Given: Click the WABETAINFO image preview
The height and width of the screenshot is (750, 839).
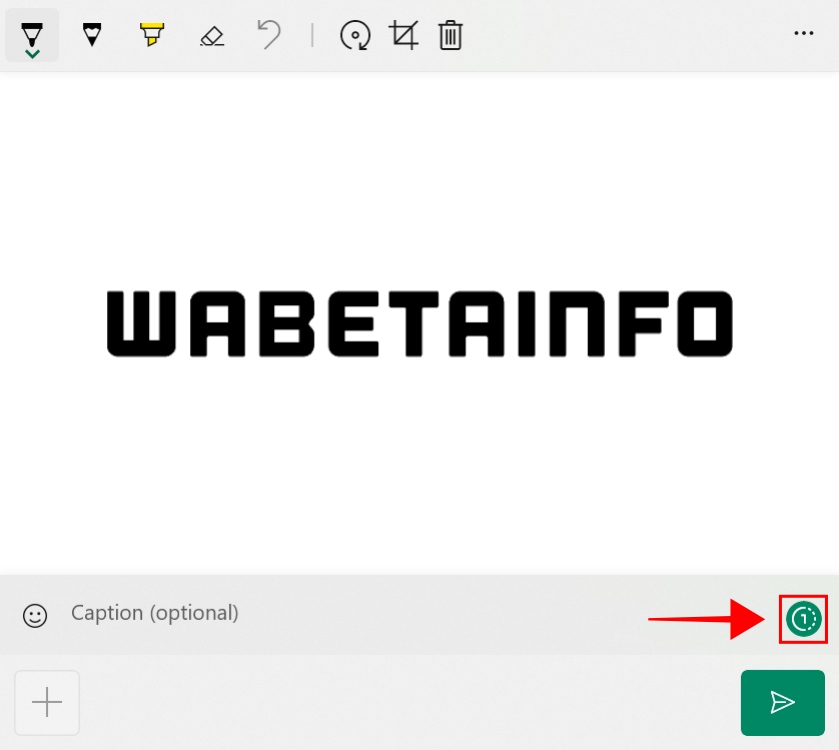Looking at the screenshot, I should coord(420,324).
